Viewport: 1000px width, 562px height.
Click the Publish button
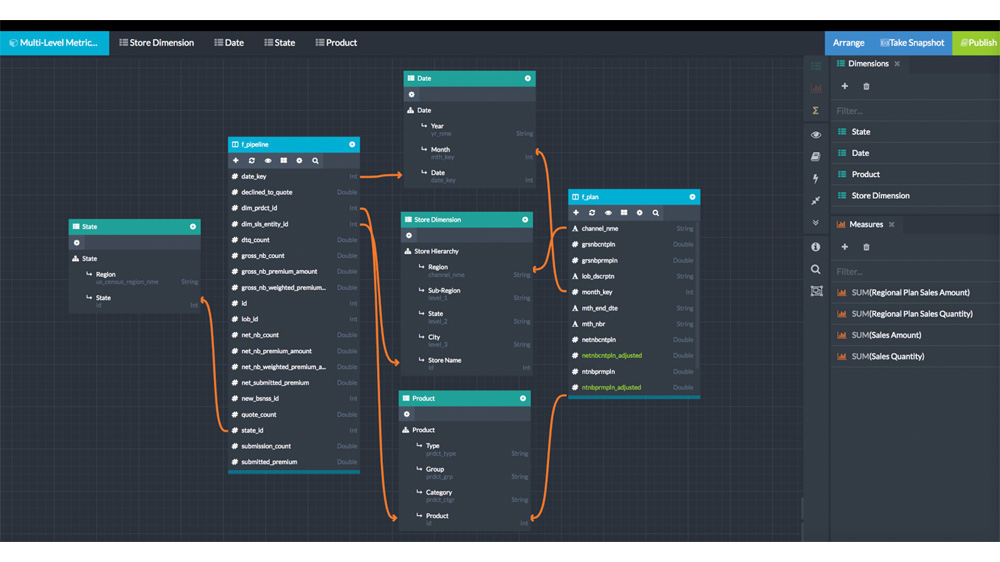tap(976, 43)
